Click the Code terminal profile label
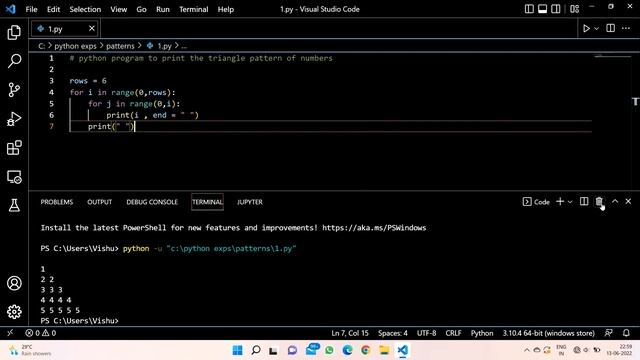 [536, 202]
